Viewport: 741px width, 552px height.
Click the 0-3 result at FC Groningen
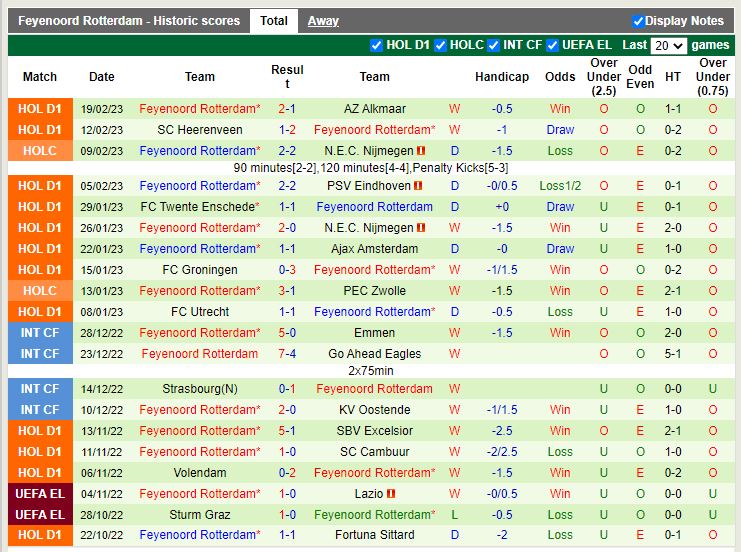pyautogui.click(x=287, y=270)
